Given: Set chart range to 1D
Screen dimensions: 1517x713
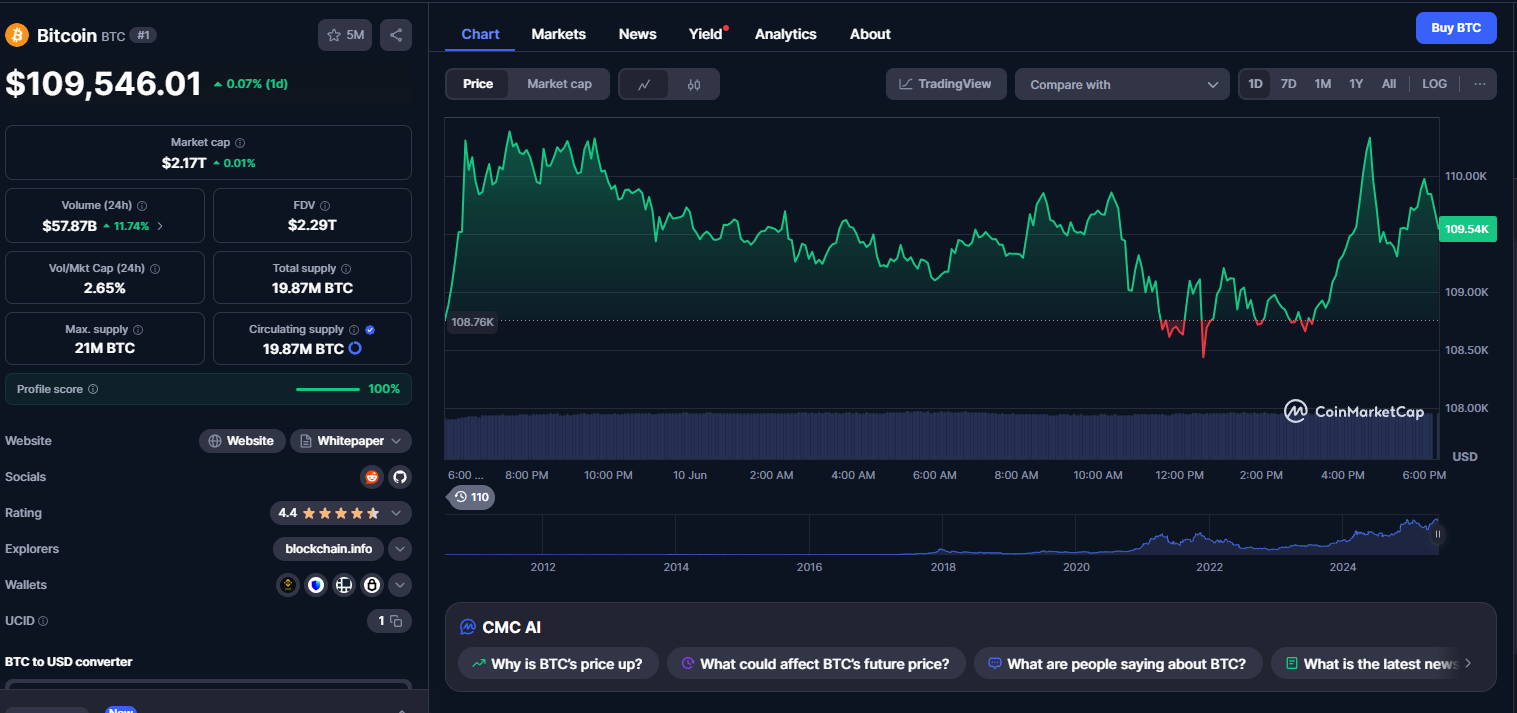Looking at the screenshot, I should click(x=1255, y=84).
